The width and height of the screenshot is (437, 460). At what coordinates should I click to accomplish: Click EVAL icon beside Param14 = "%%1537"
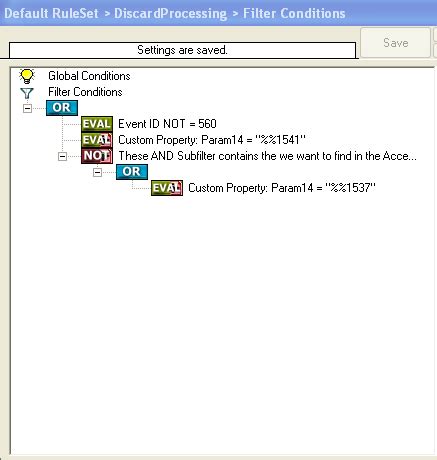(167, 188)
